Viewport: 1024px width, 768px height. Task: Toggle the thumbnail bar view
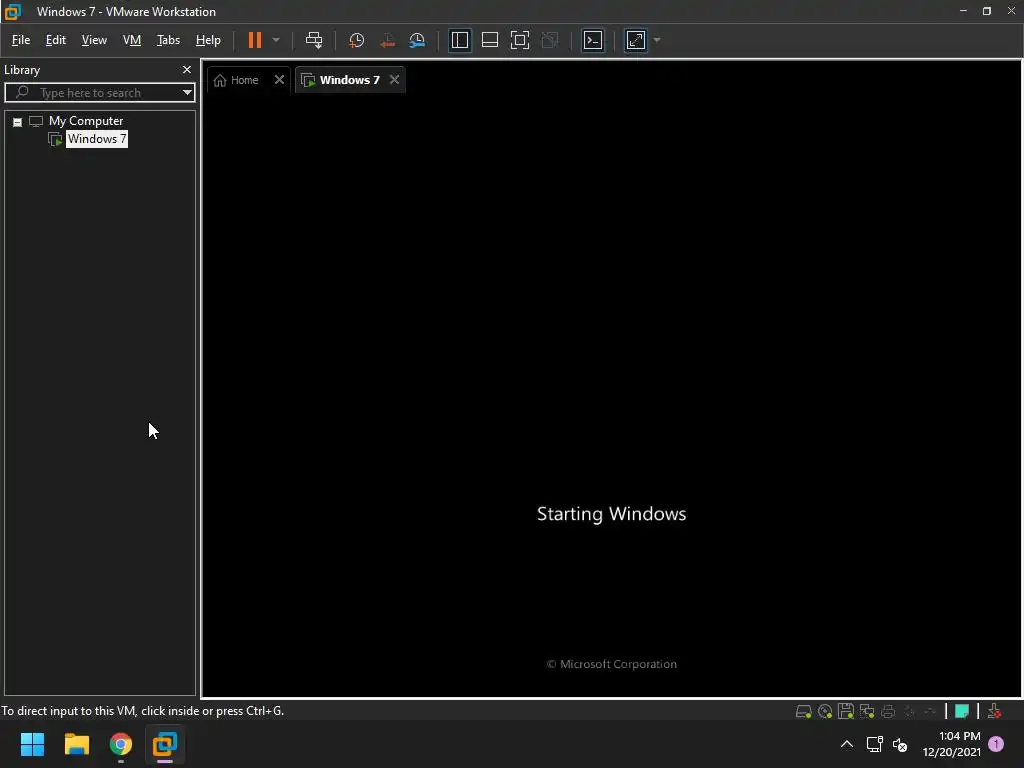tap(490, 40)
